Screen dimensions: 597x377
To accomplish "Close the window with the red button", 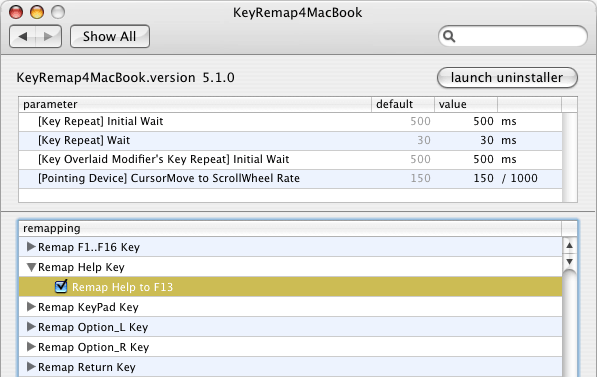I will [16, 12].
